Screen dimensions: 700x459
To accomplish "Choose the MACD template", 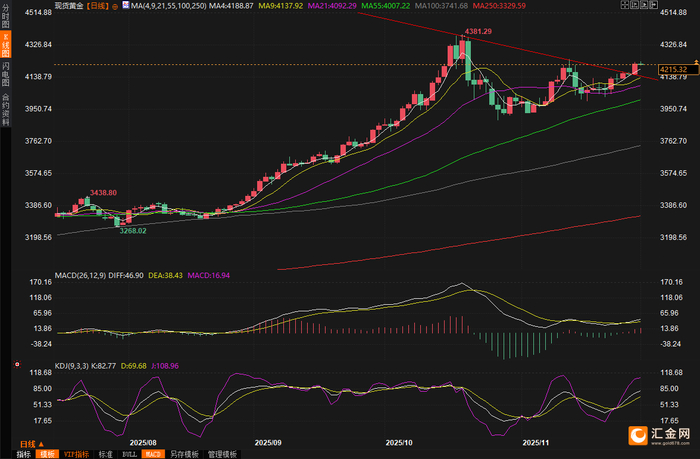I will pyautogui.click(x=153, y=454).
